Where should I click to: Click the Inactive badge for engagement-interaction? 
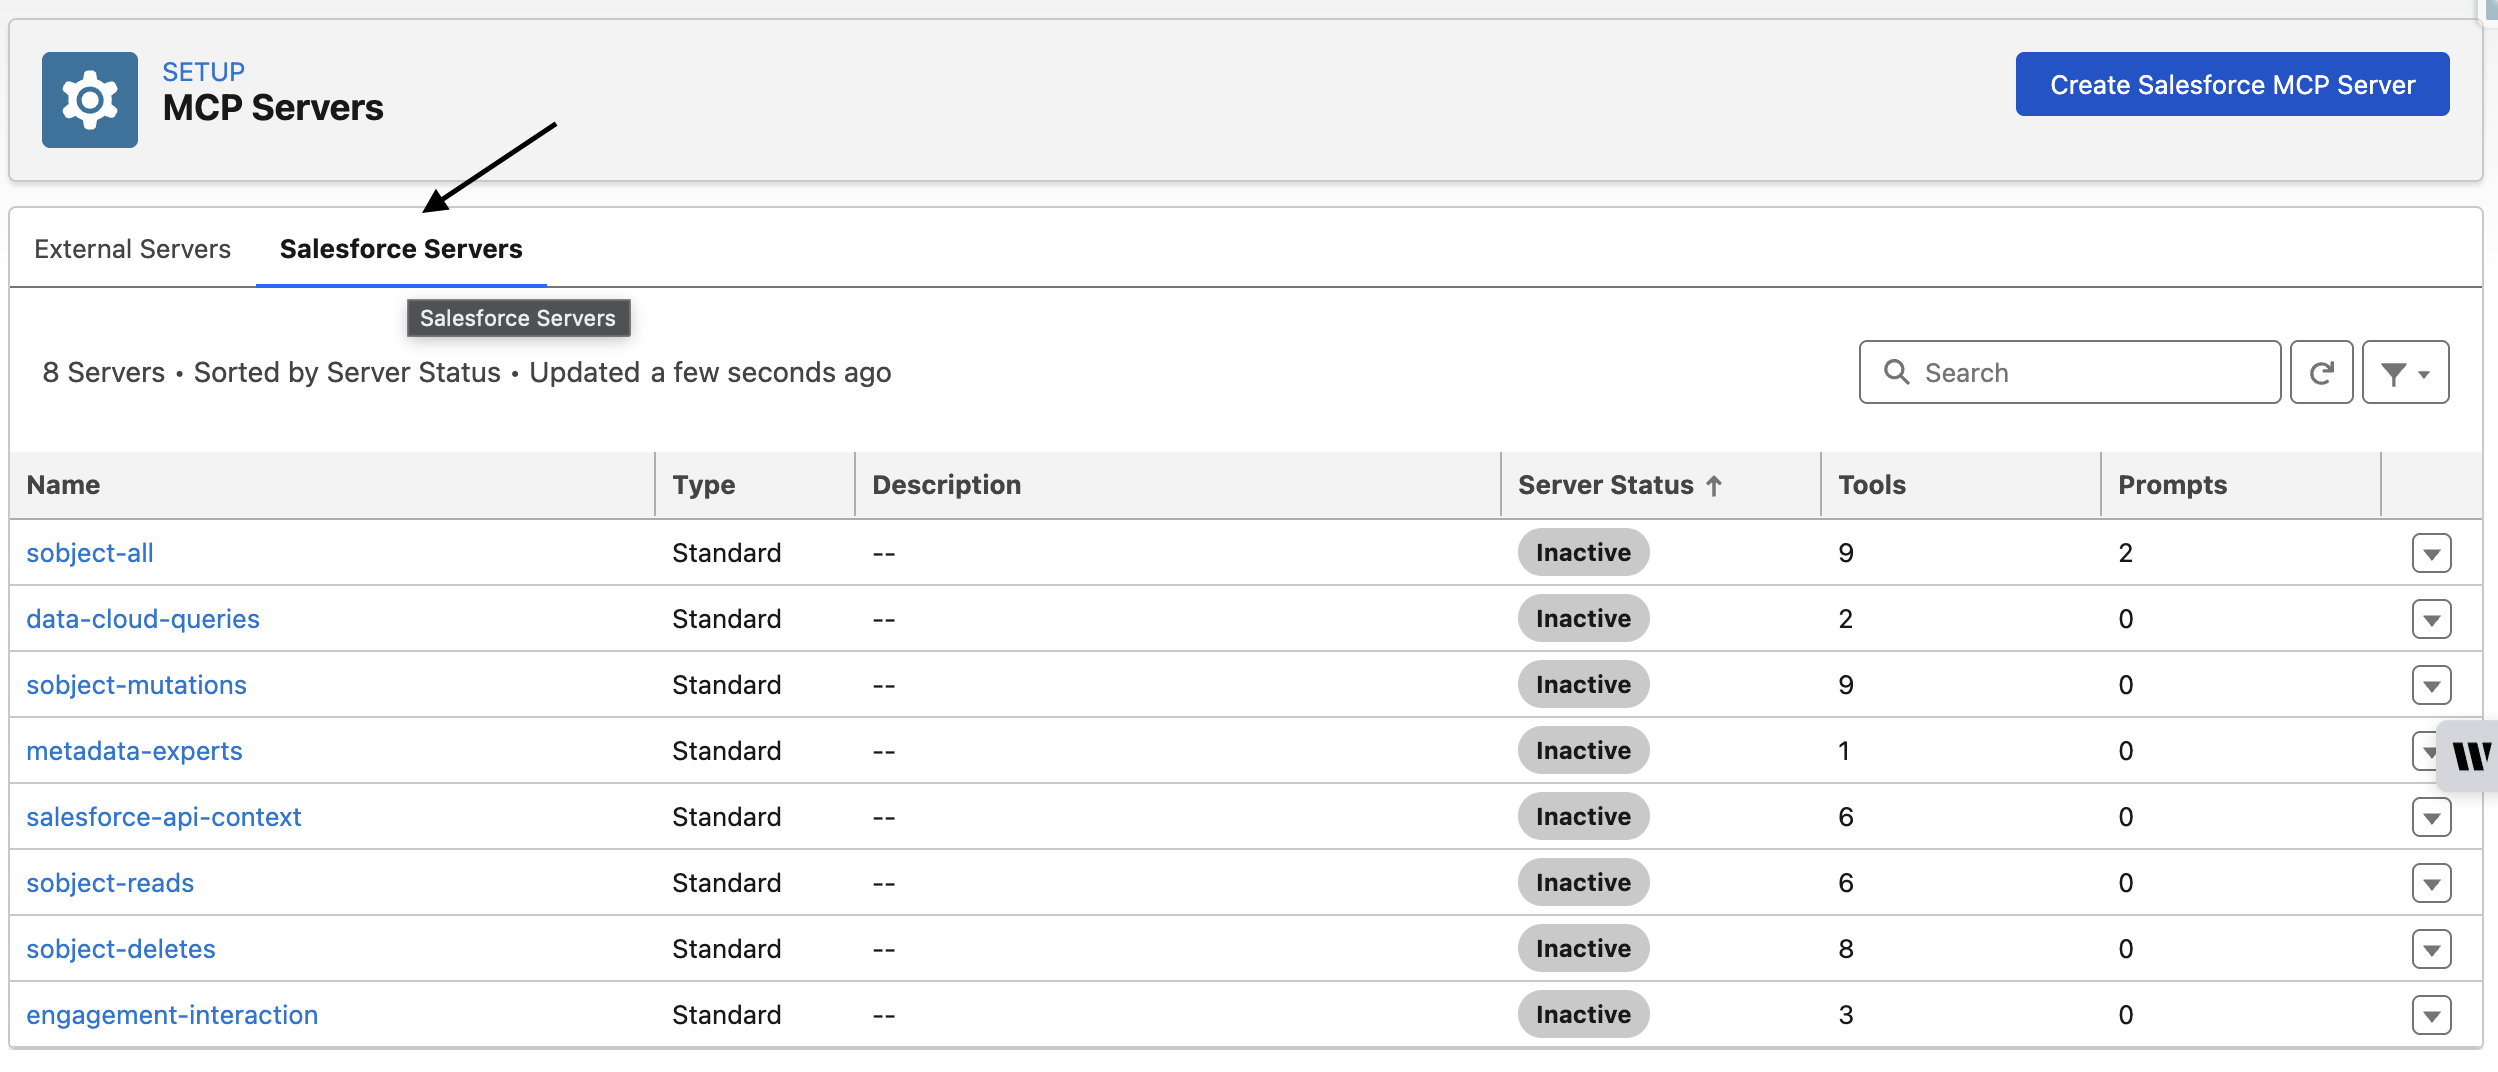pyautogui.click(x=1583, y=1014)
